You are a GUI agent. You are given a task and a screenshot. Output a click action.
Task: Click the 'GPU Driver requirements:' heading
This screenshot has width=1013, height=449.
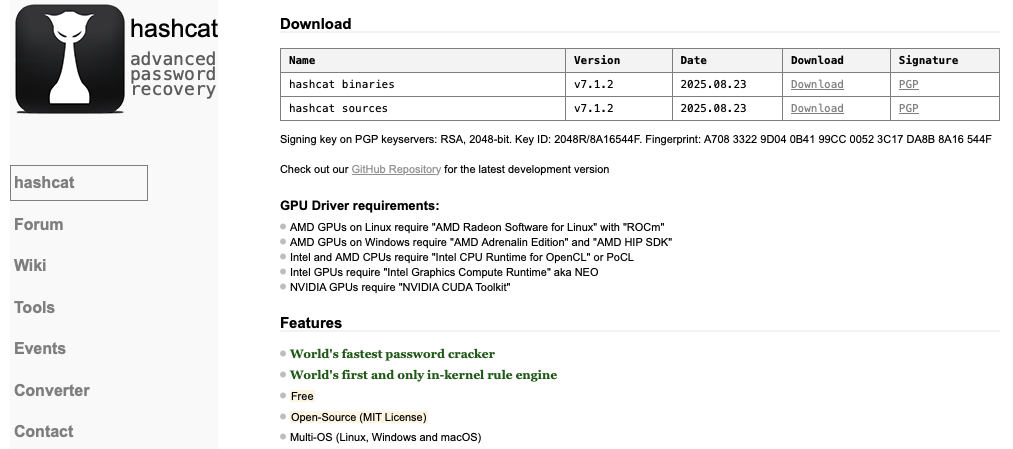359,206
